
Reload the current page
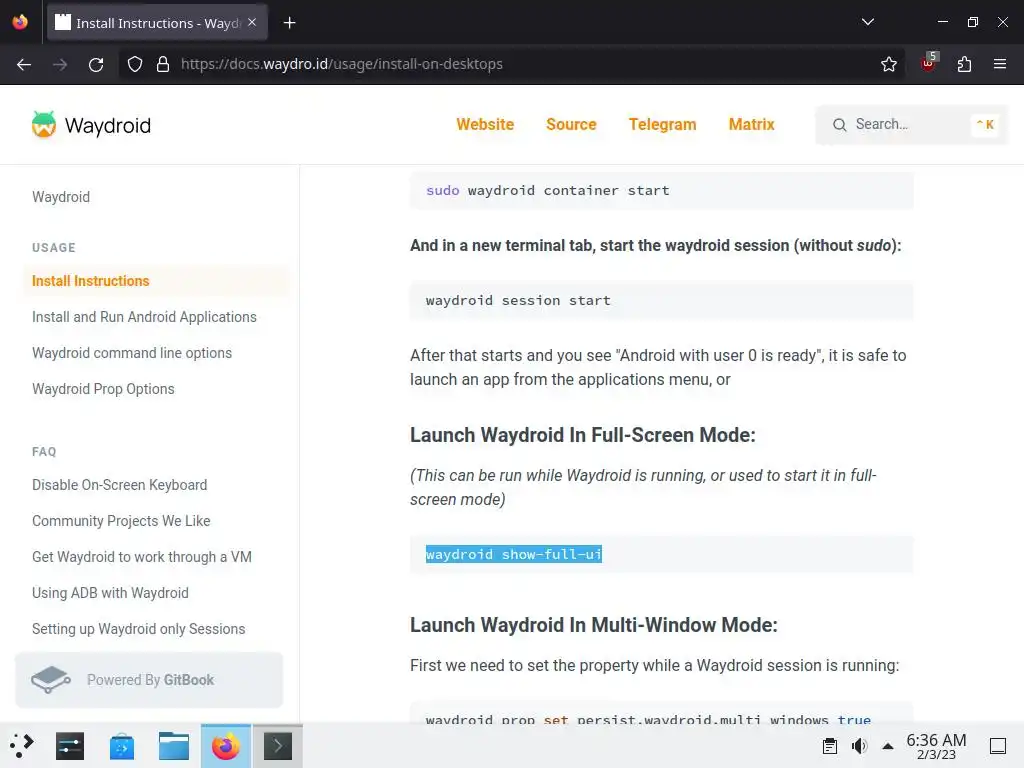tap(96, 64)
